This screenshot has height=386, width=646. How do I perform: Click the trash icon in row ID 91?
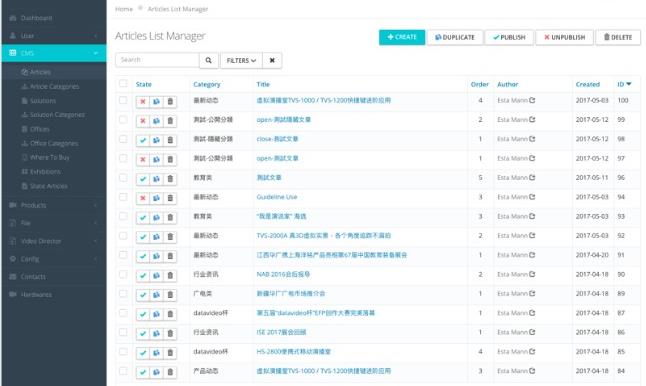(x=170, y=256)
